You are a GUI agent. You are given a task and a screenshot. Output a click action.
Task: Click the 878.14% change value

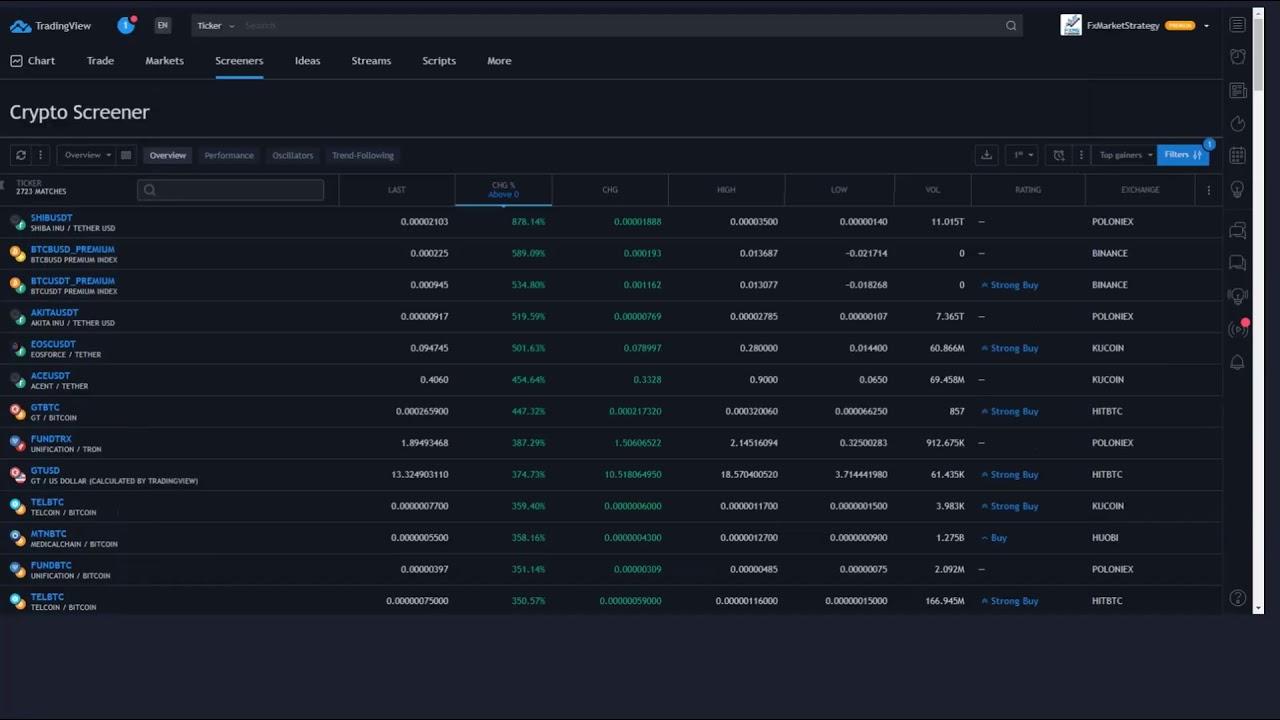[x=528, y=222]
